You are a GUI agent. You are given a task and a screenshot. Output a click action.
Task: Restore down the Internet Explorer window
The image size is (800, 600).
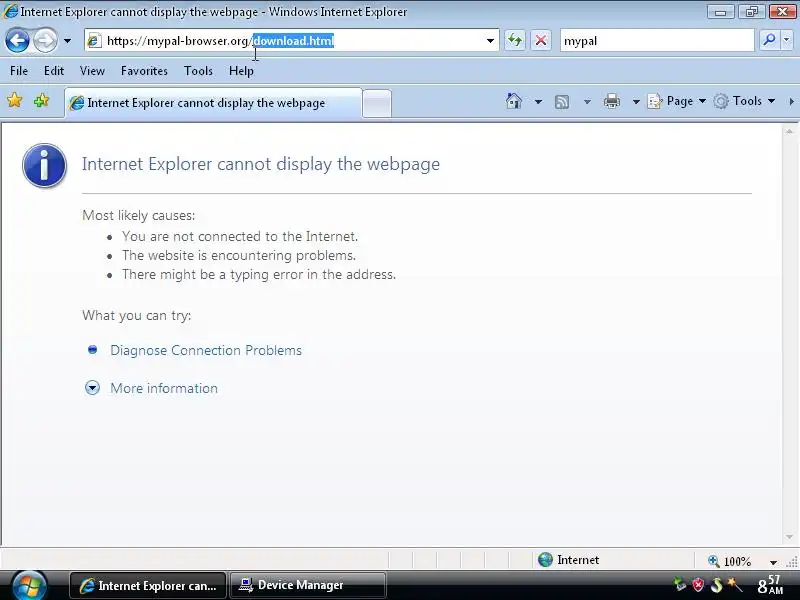(x=751, y=12)
